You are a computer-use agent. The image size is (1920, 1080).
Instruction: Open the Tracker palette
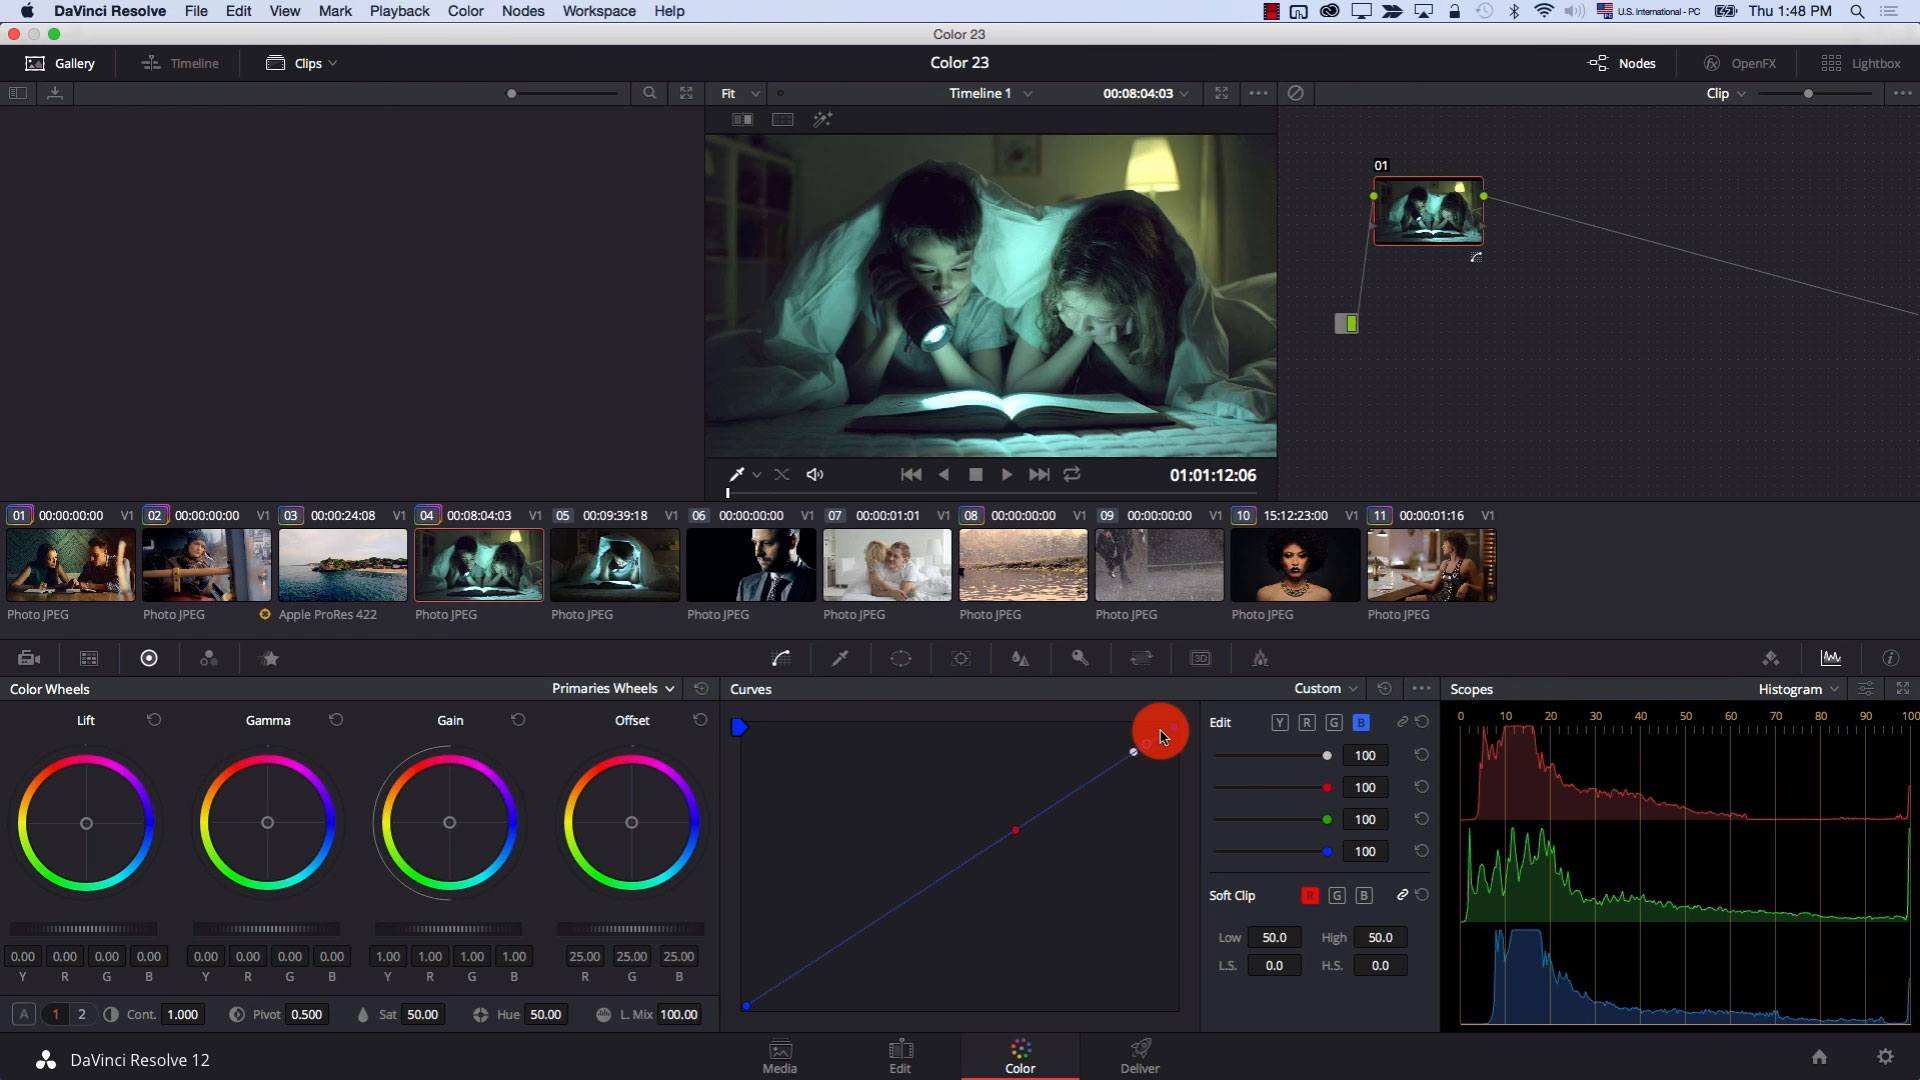(x=961, y=658)
